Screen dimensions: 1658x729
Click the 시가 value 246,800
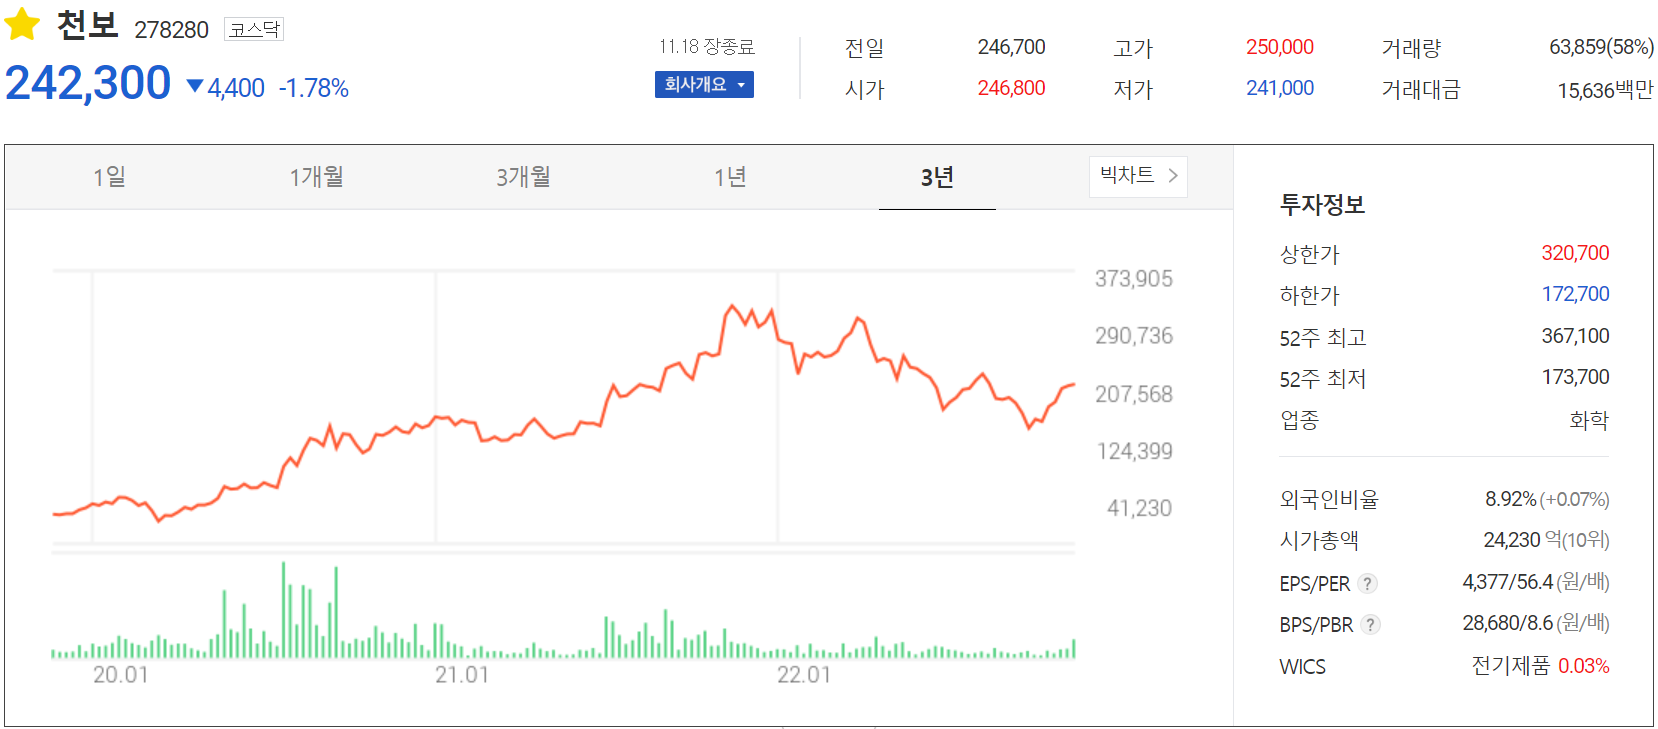click(1011, 88)
